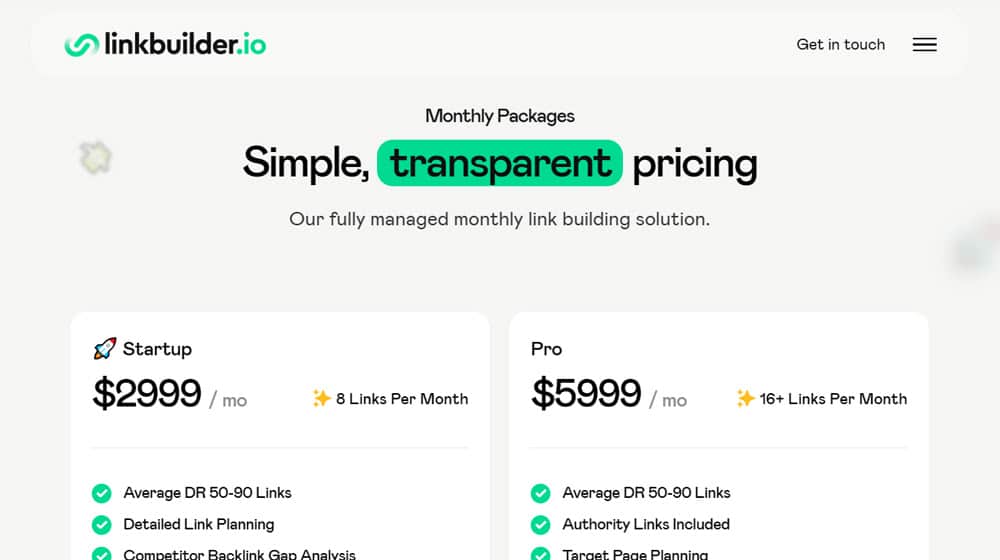The height and width of the screenshot is (560, 1000).
Task: Click the Get in touch link
Action: tap(841, 45)
